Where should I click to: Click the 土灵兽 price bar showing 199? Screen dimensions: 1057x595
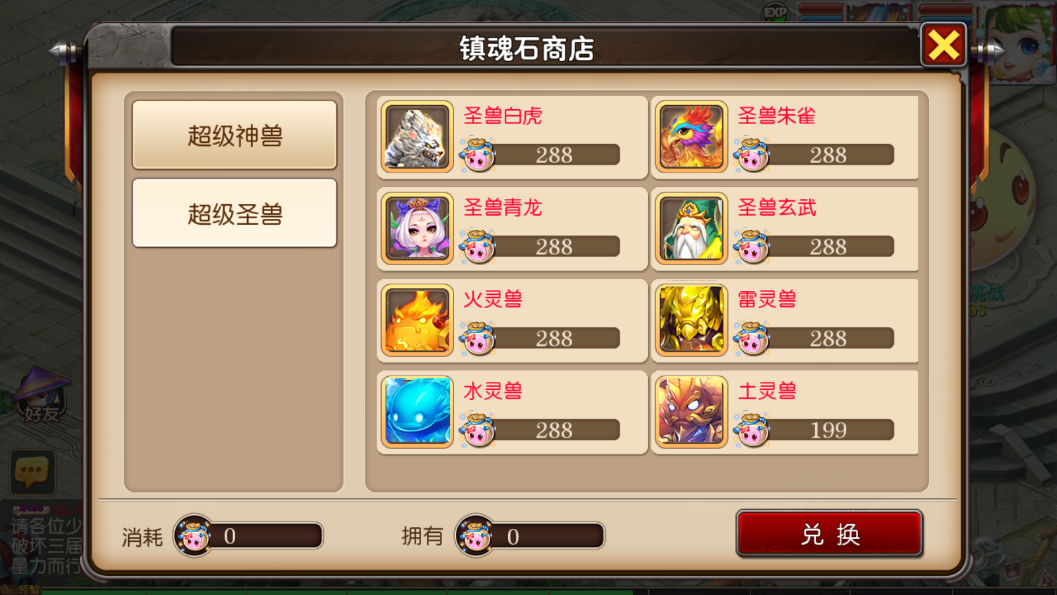tap(829, 430)
